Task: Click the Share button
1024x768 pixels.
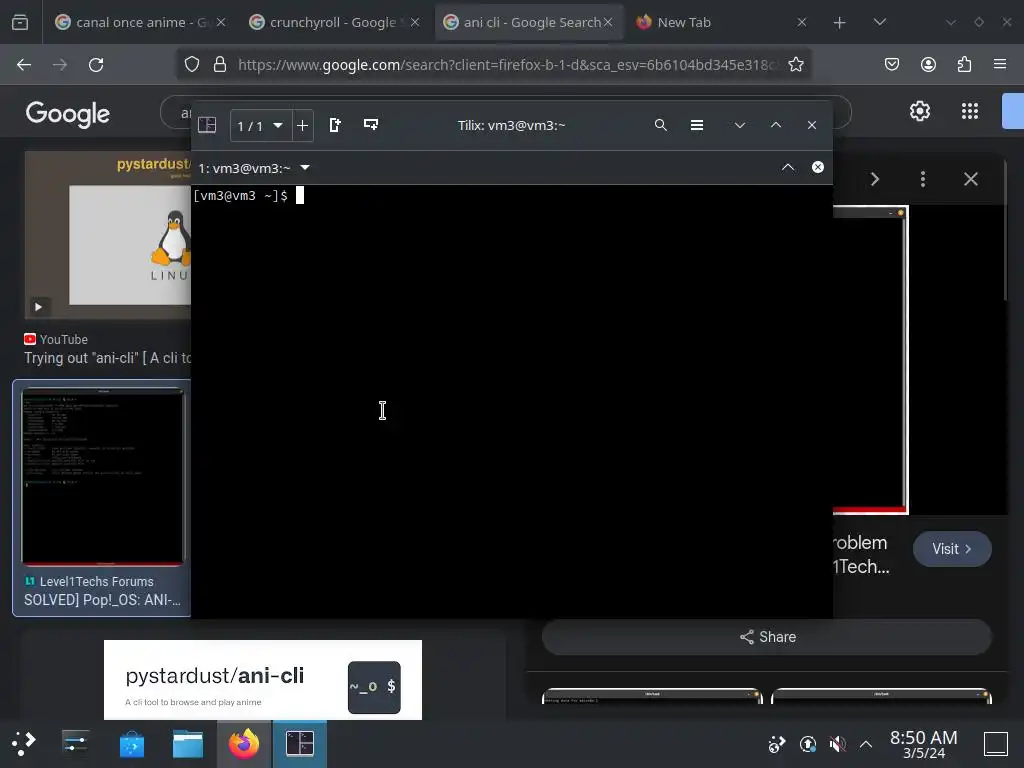Action: coord(767,637)
